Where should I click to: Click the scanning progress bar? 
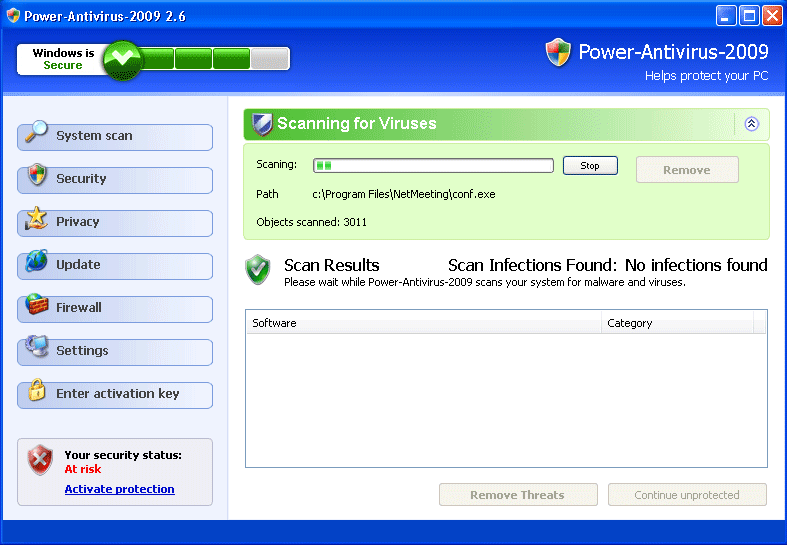pos(433,166)
